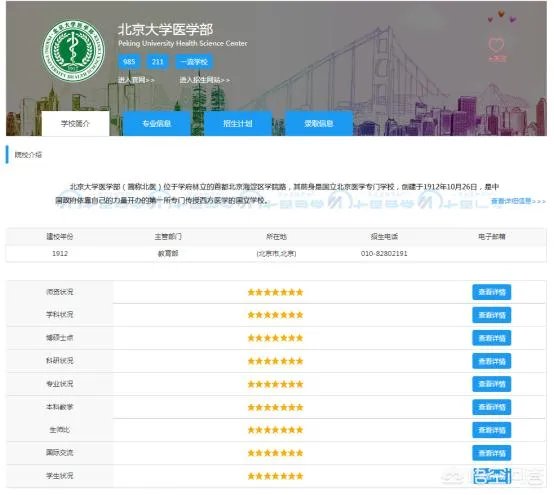Click the 生师比 row label
Viewport: 554px width, 495px height.
(x=60, y=430)
